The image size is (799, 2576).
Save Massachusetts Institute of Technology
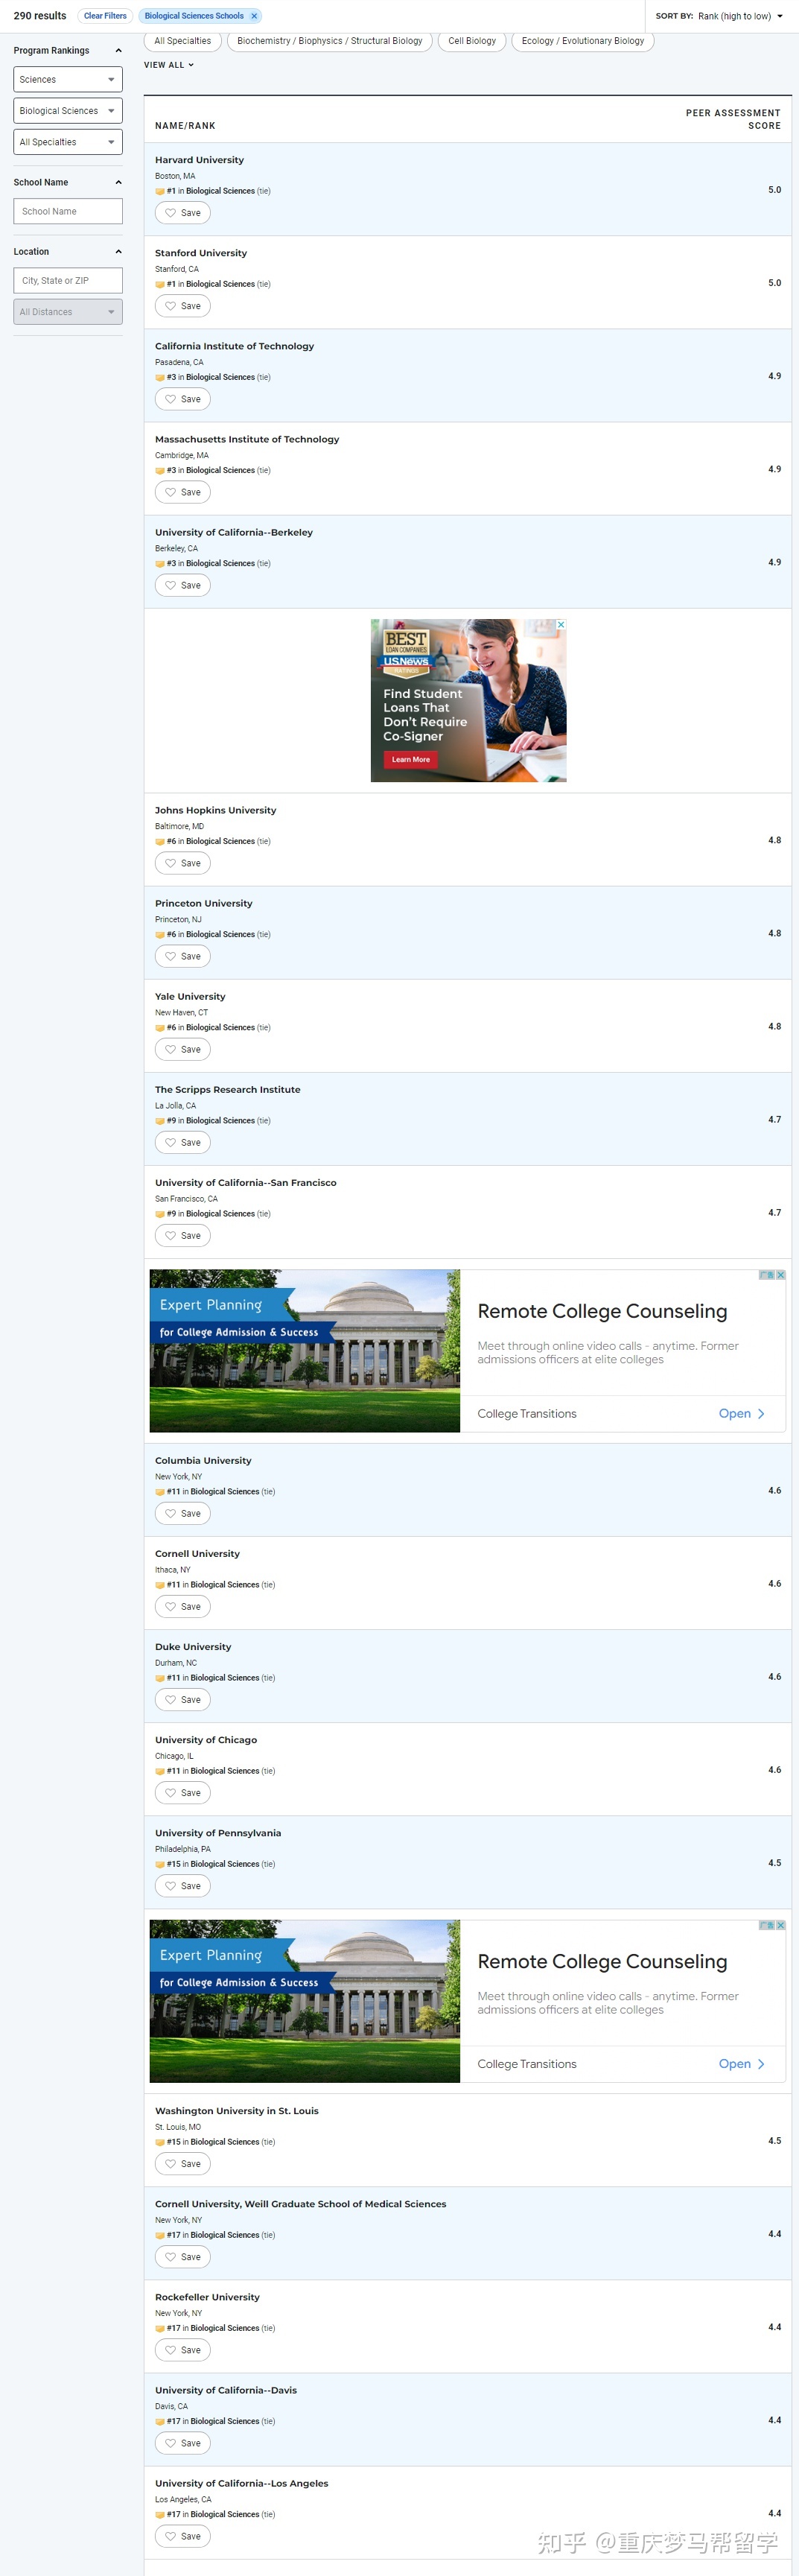tap(183, 492)
